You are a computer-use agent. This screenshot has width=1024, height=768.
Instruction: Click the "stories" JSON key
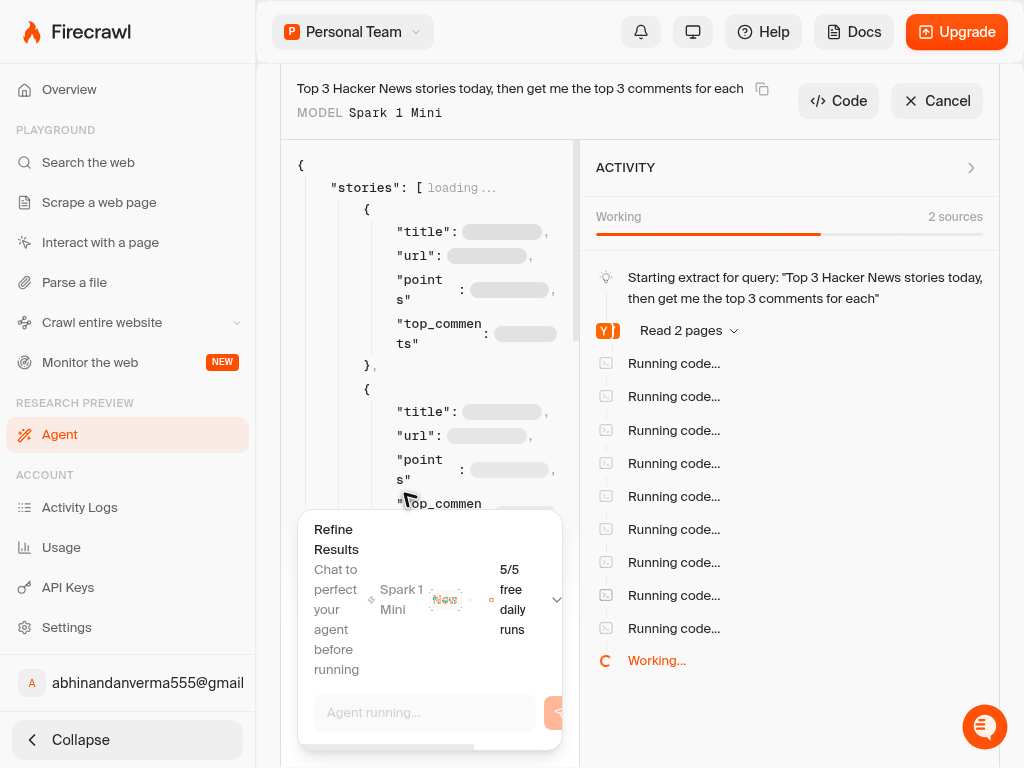364,188
